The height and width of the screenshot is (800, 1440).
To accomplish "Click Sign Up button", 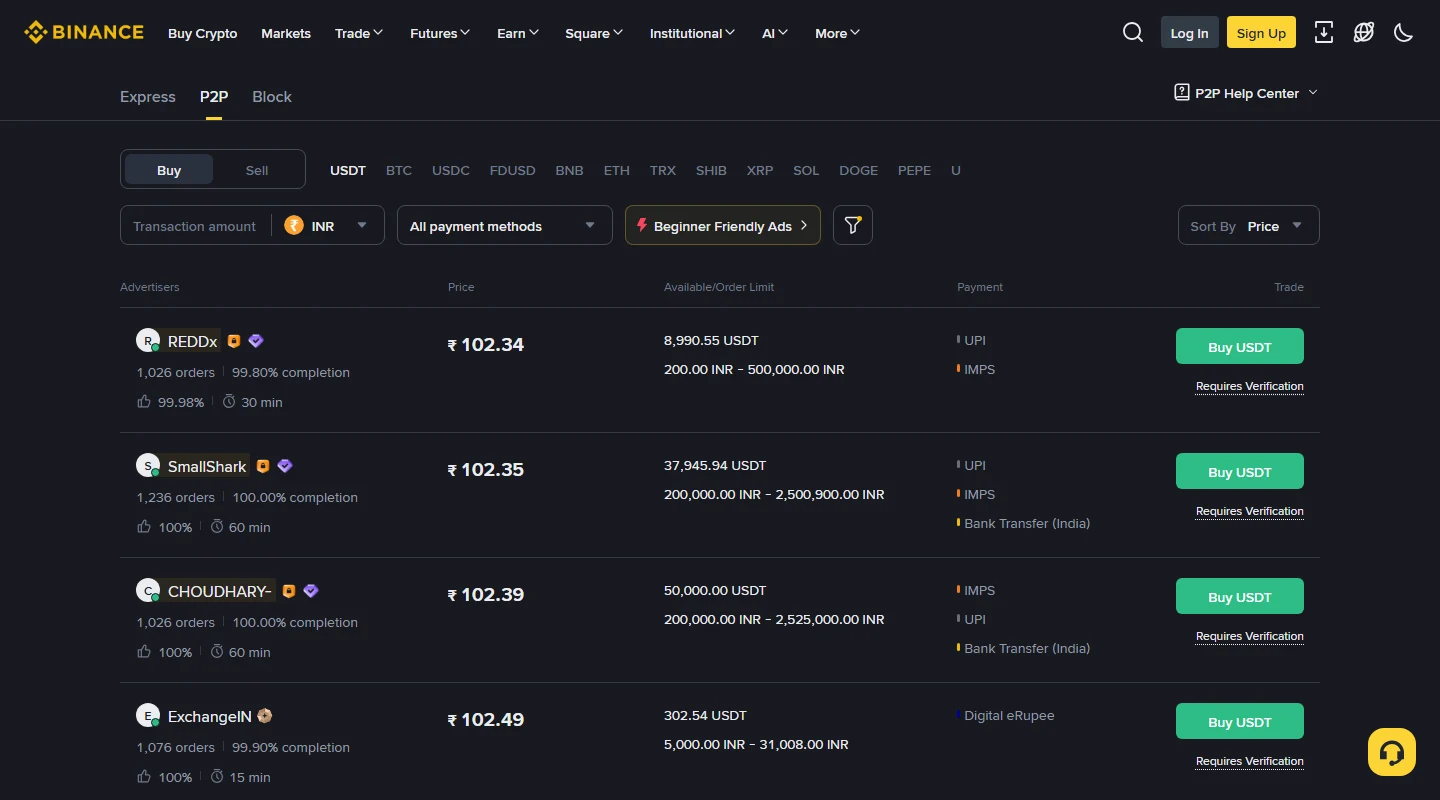I will (1261, 32).
